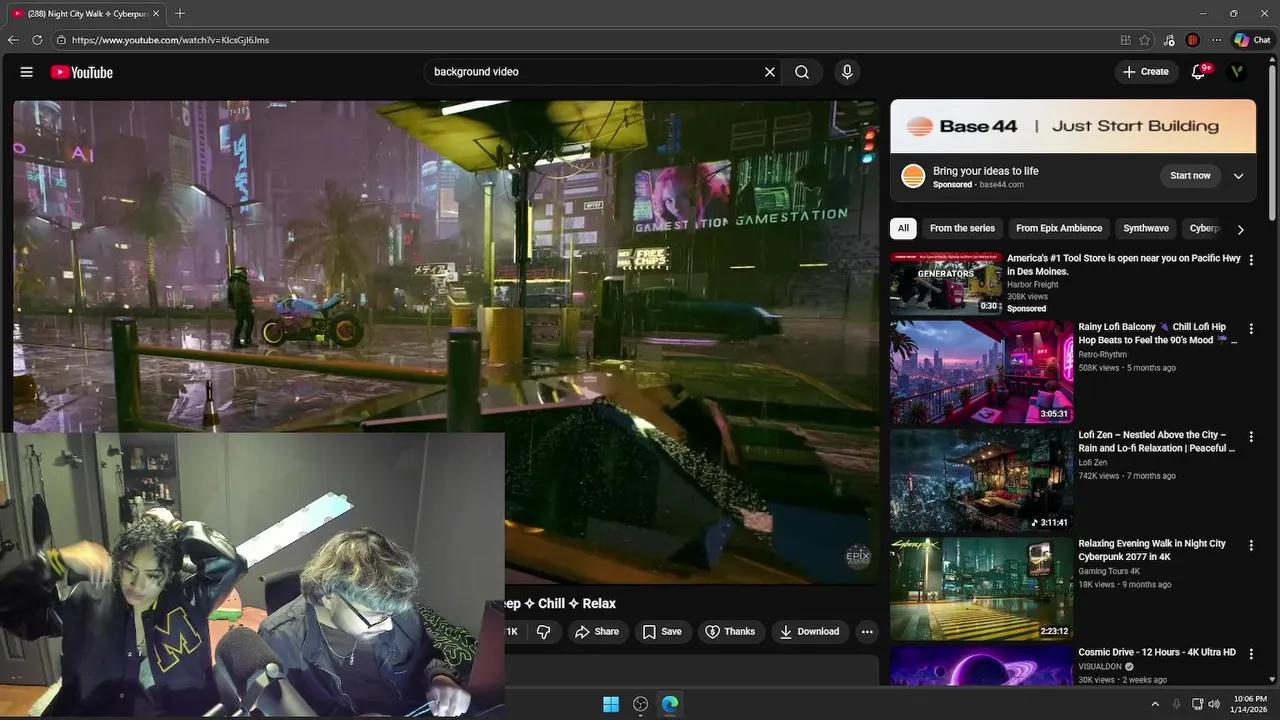The image size is (1280, 720).
Task: Start voice search with the microphone
Action: (847, 72)
